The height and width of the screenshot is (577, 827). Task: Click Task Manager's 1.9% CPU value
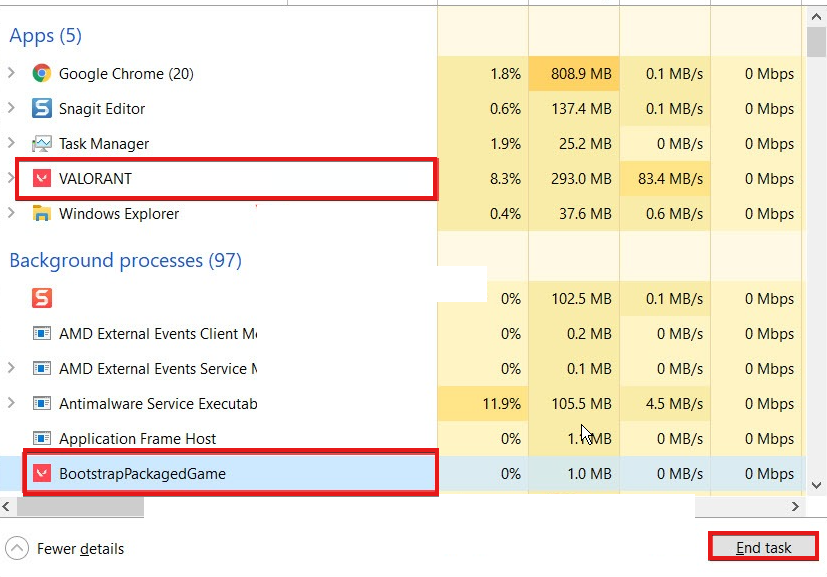pos(505,143)
